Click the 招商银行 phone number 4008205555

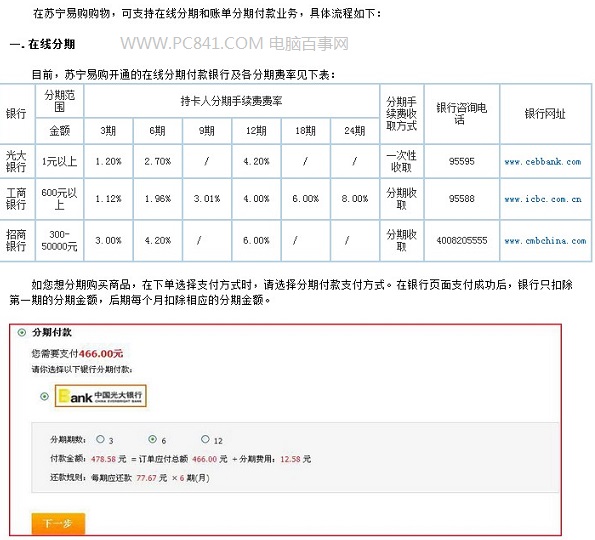[461, 241]
